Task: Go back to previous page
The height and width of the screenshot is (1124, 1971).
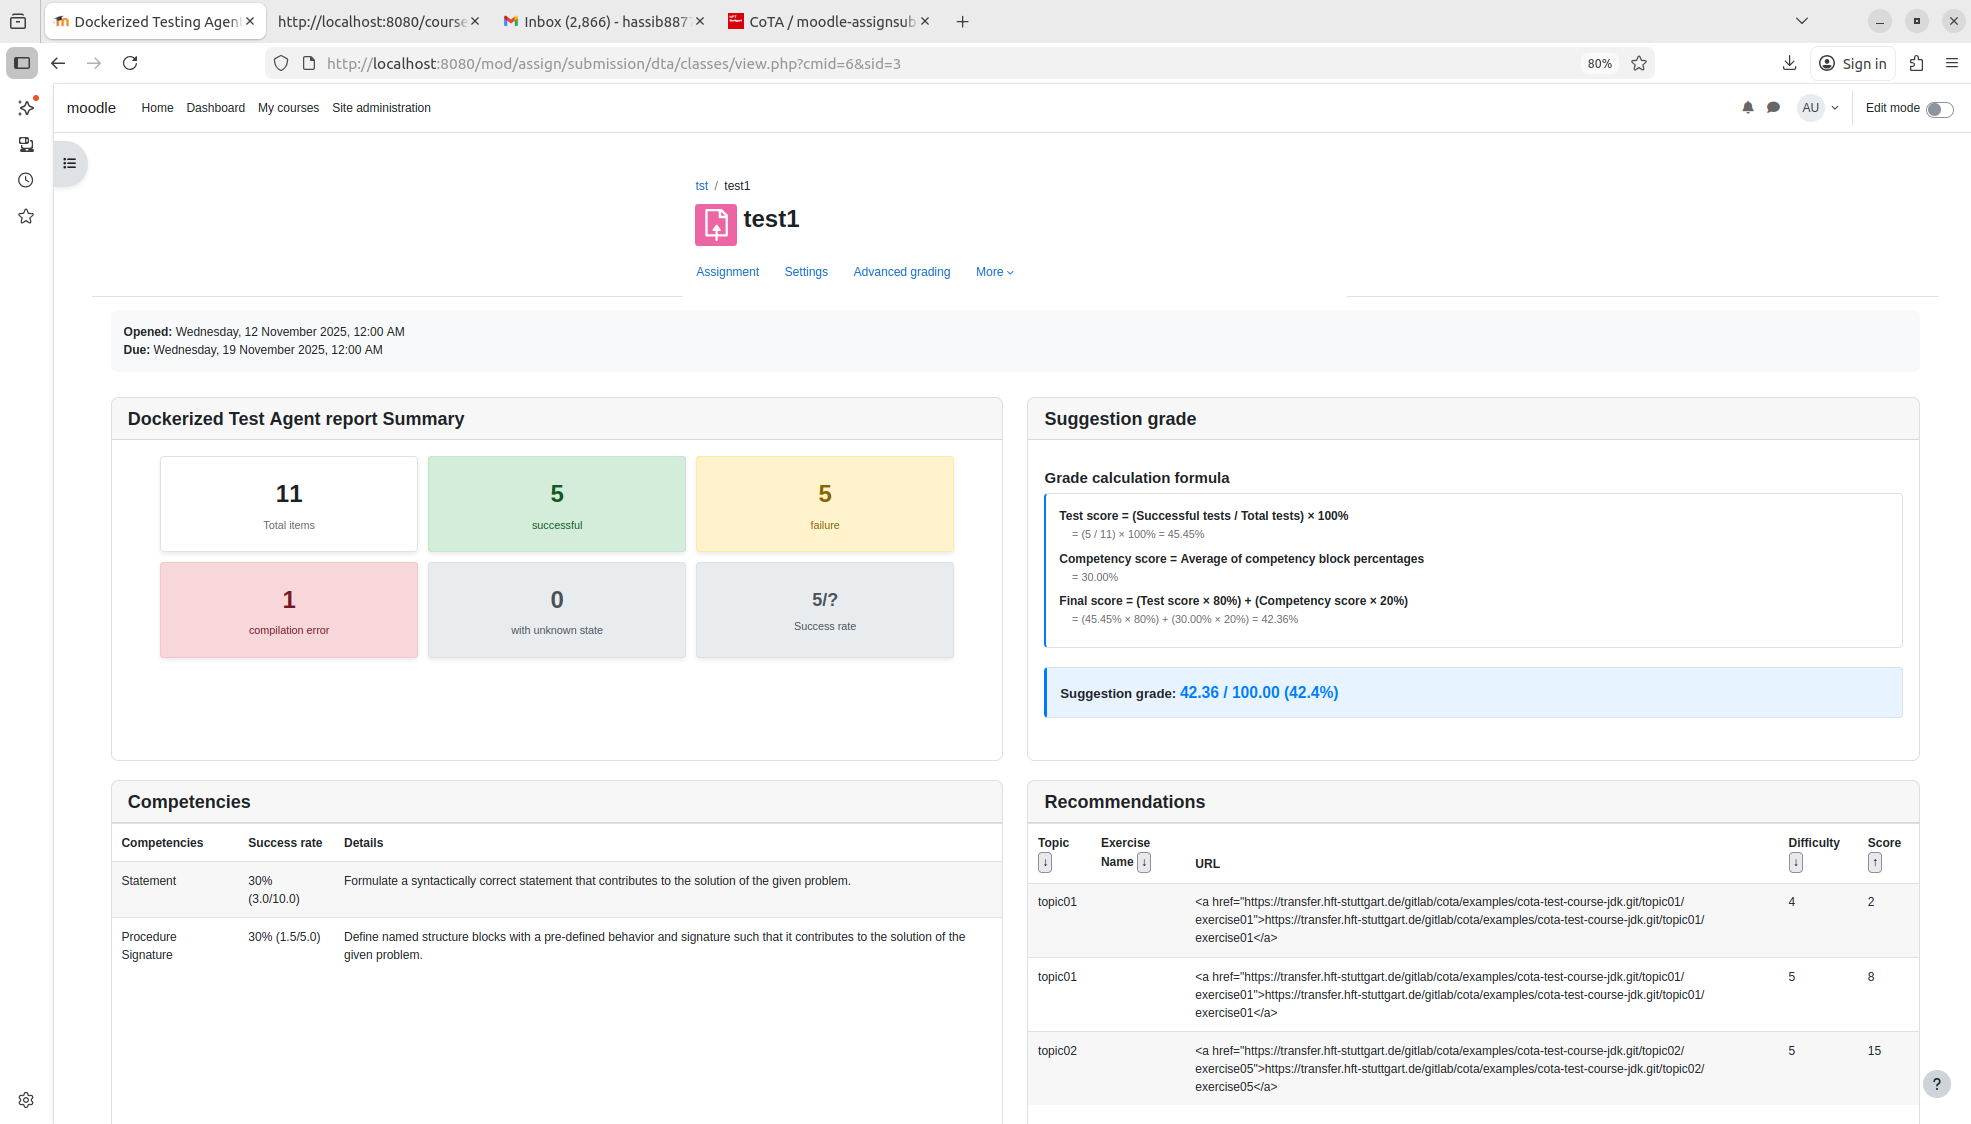Action: coord(58,63)
